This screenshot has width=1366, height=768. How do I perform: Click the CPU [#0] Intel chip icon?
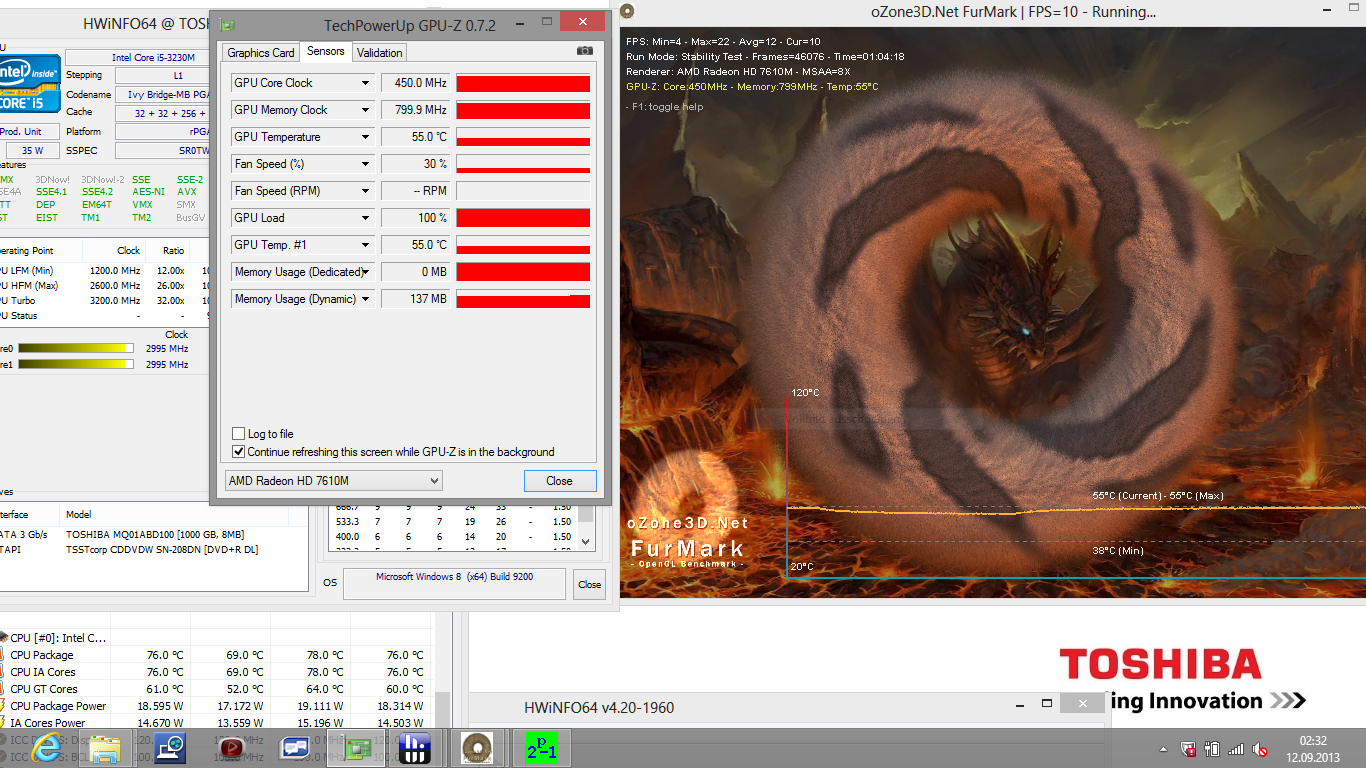pos(5,637)
